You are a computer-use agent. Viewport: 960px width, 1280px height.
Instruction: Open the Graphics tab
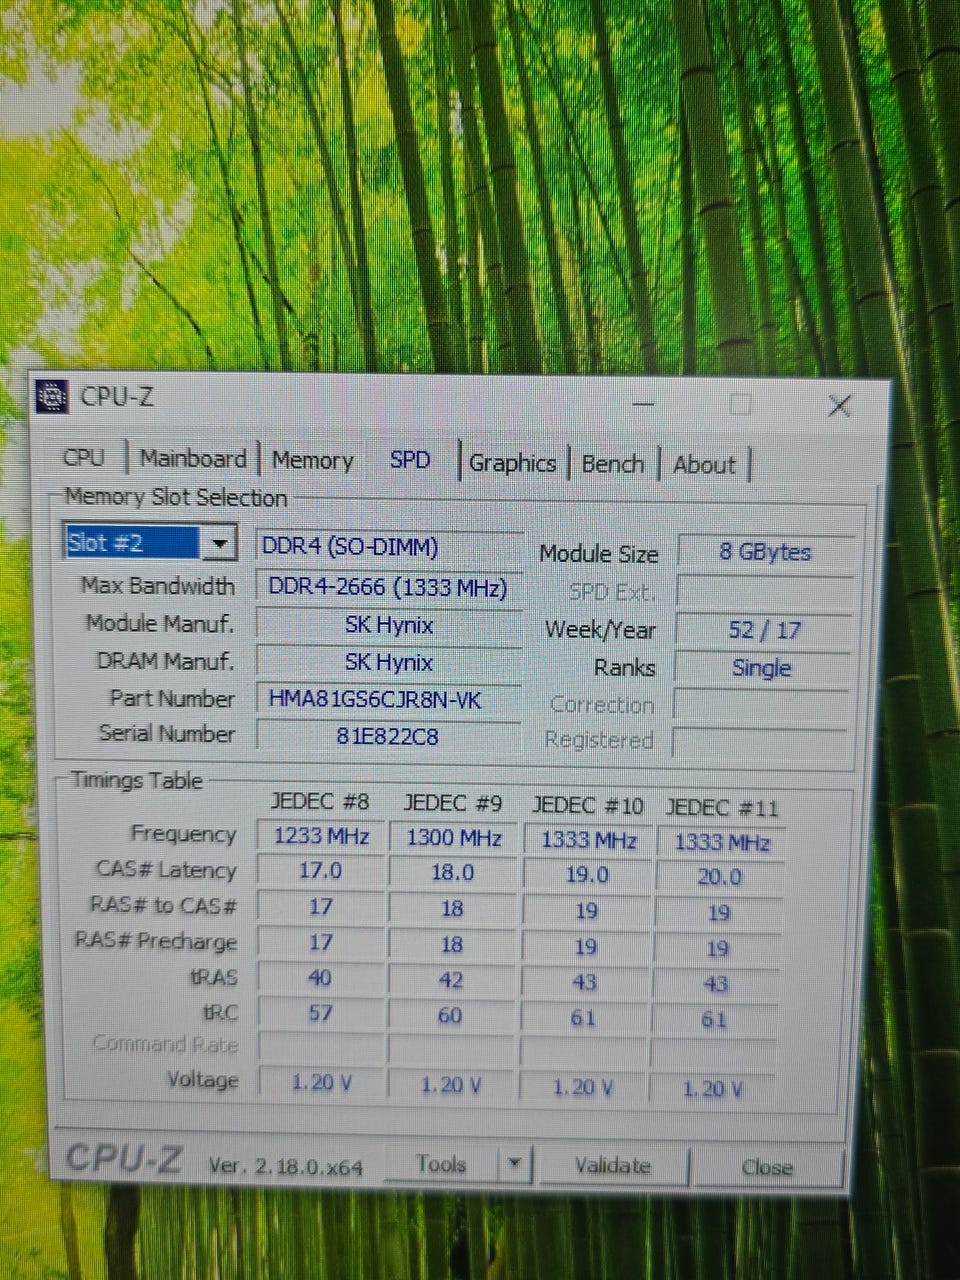pos(513,463)
